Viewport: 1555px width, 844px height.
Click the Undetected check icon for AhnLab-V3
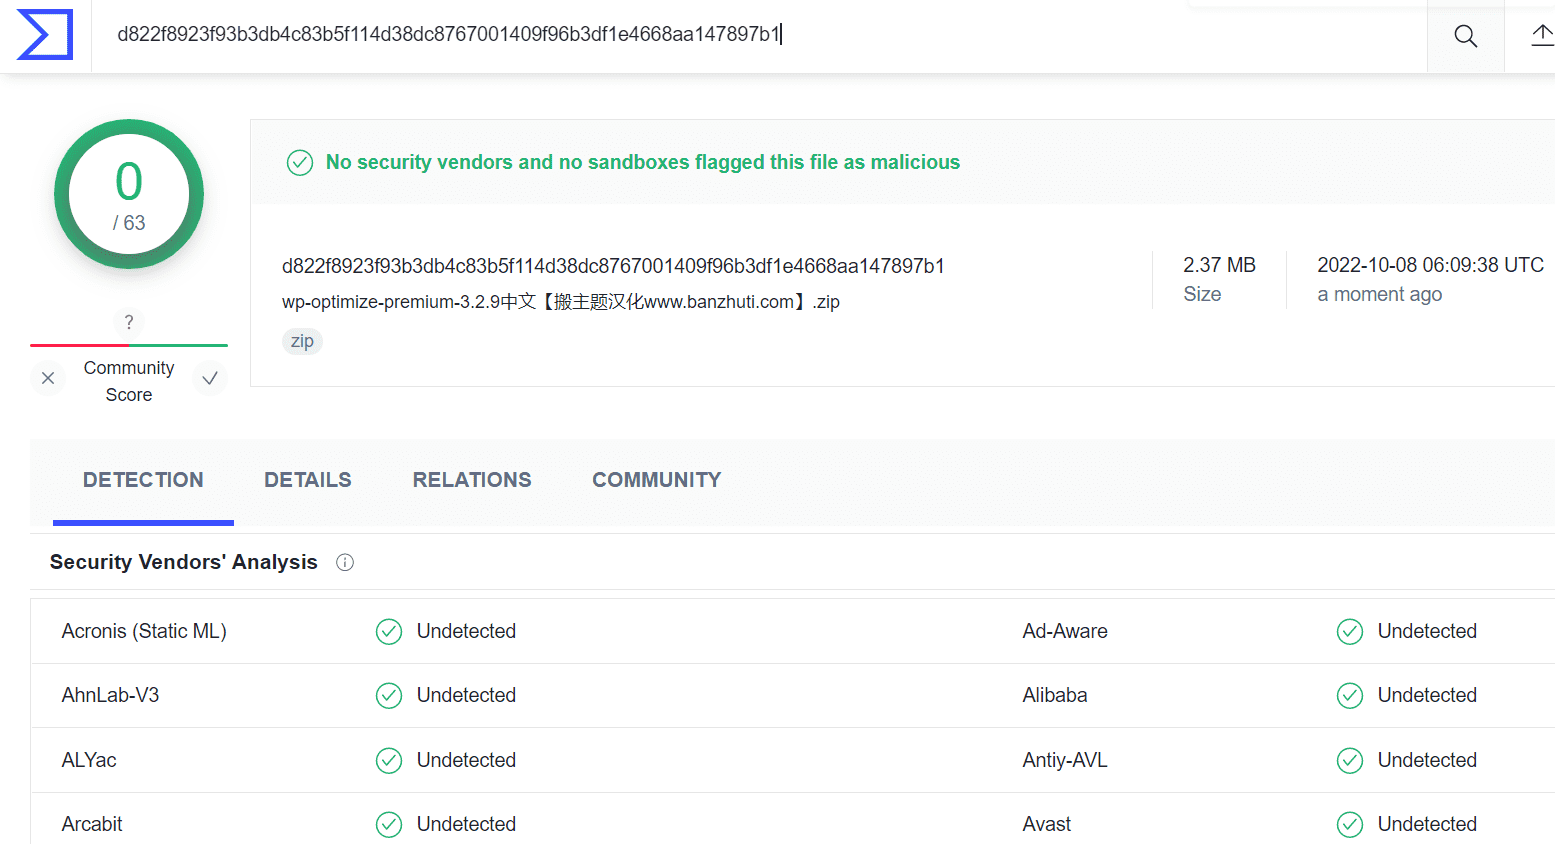click(x=389, y=695)
